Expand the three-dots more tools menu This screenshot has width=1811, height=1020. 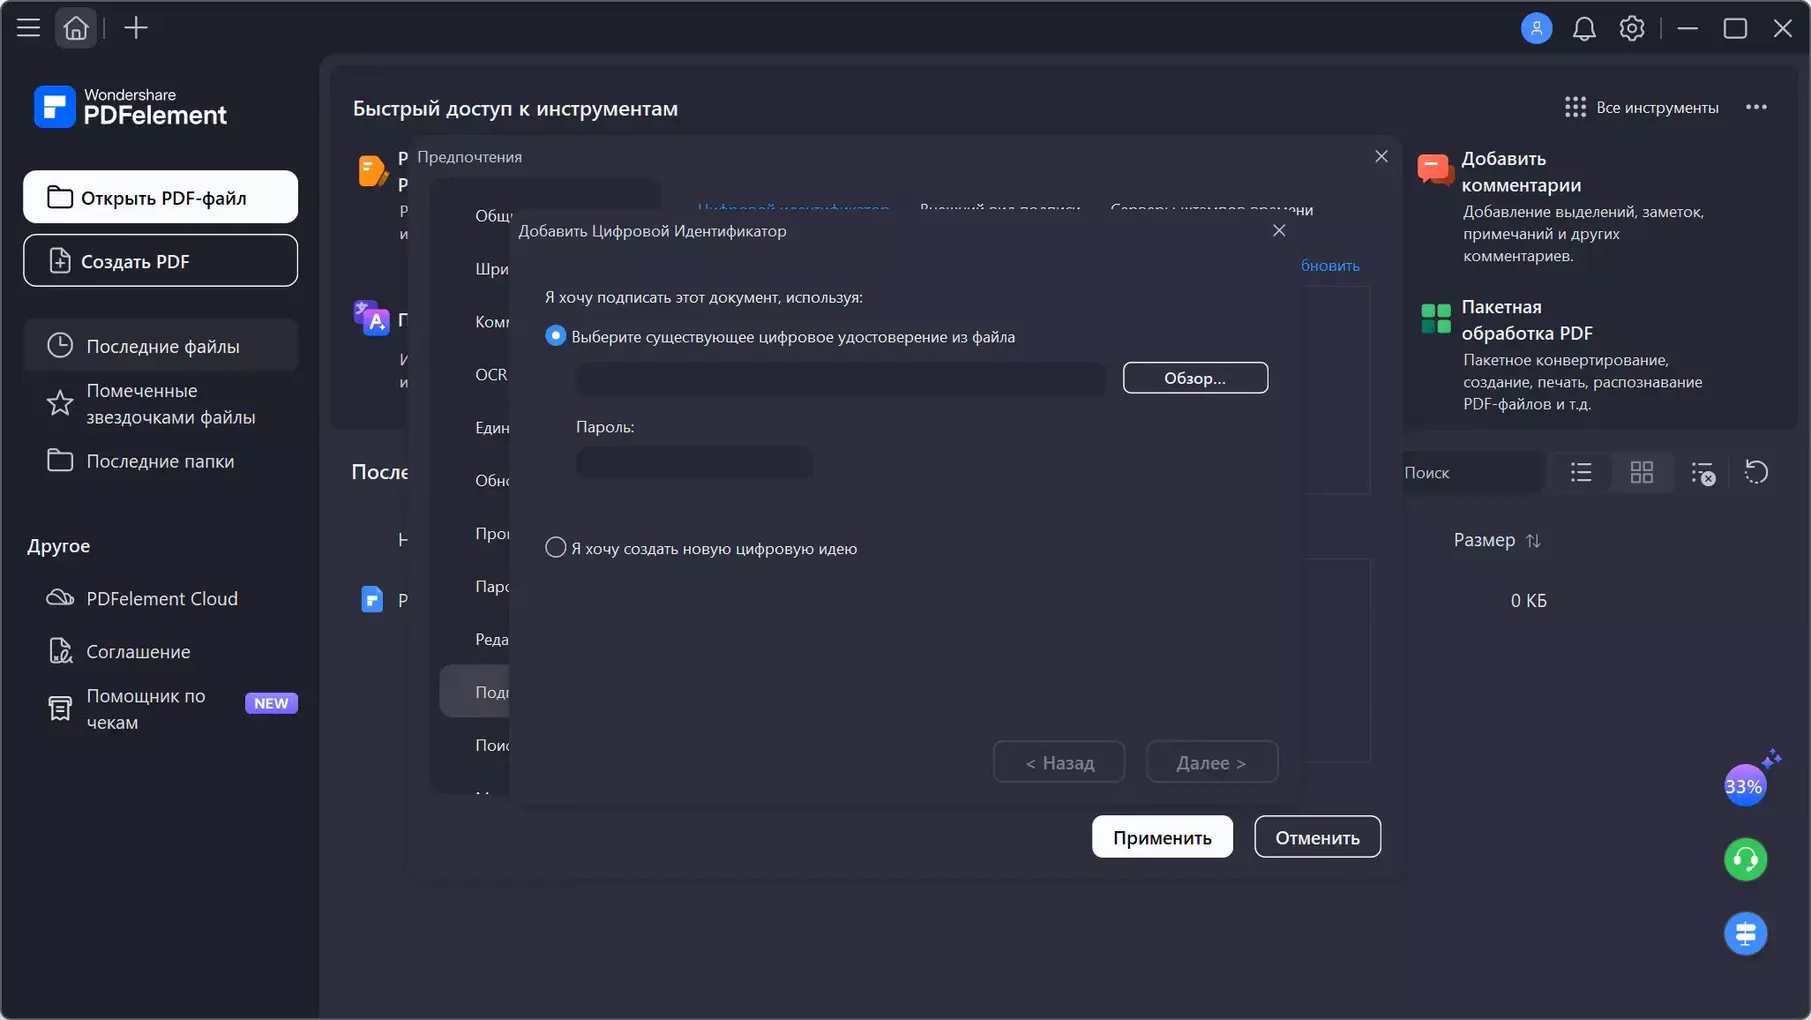click(x=1756, y=107)
